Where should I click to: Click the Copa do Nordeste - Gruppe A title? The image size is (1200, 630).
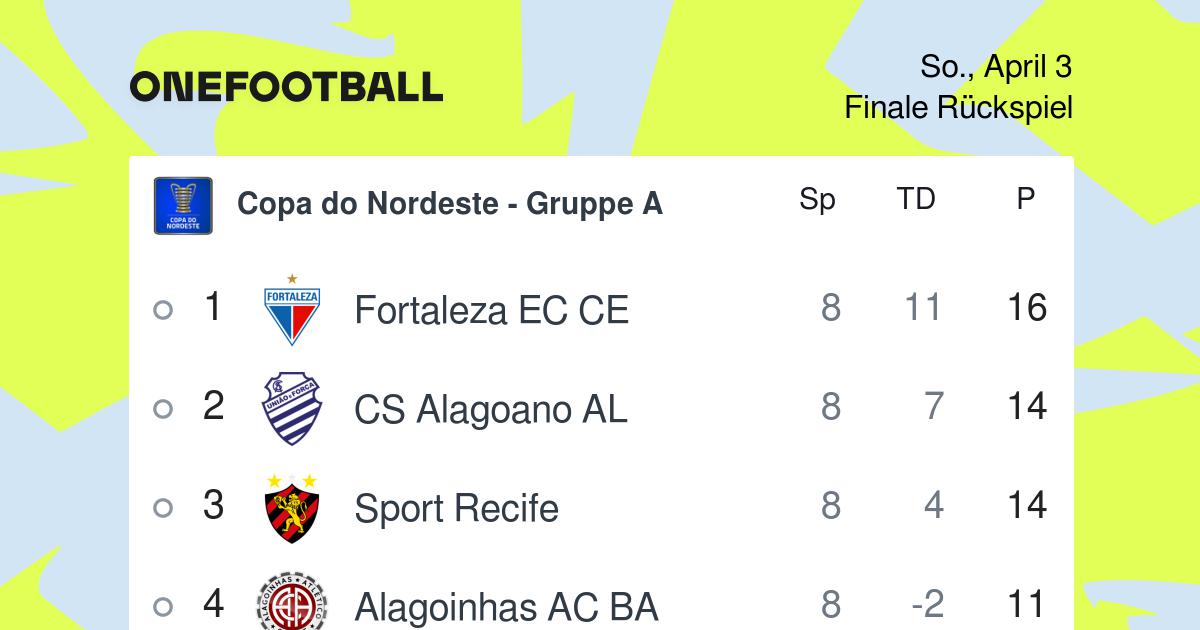(450, 204)
